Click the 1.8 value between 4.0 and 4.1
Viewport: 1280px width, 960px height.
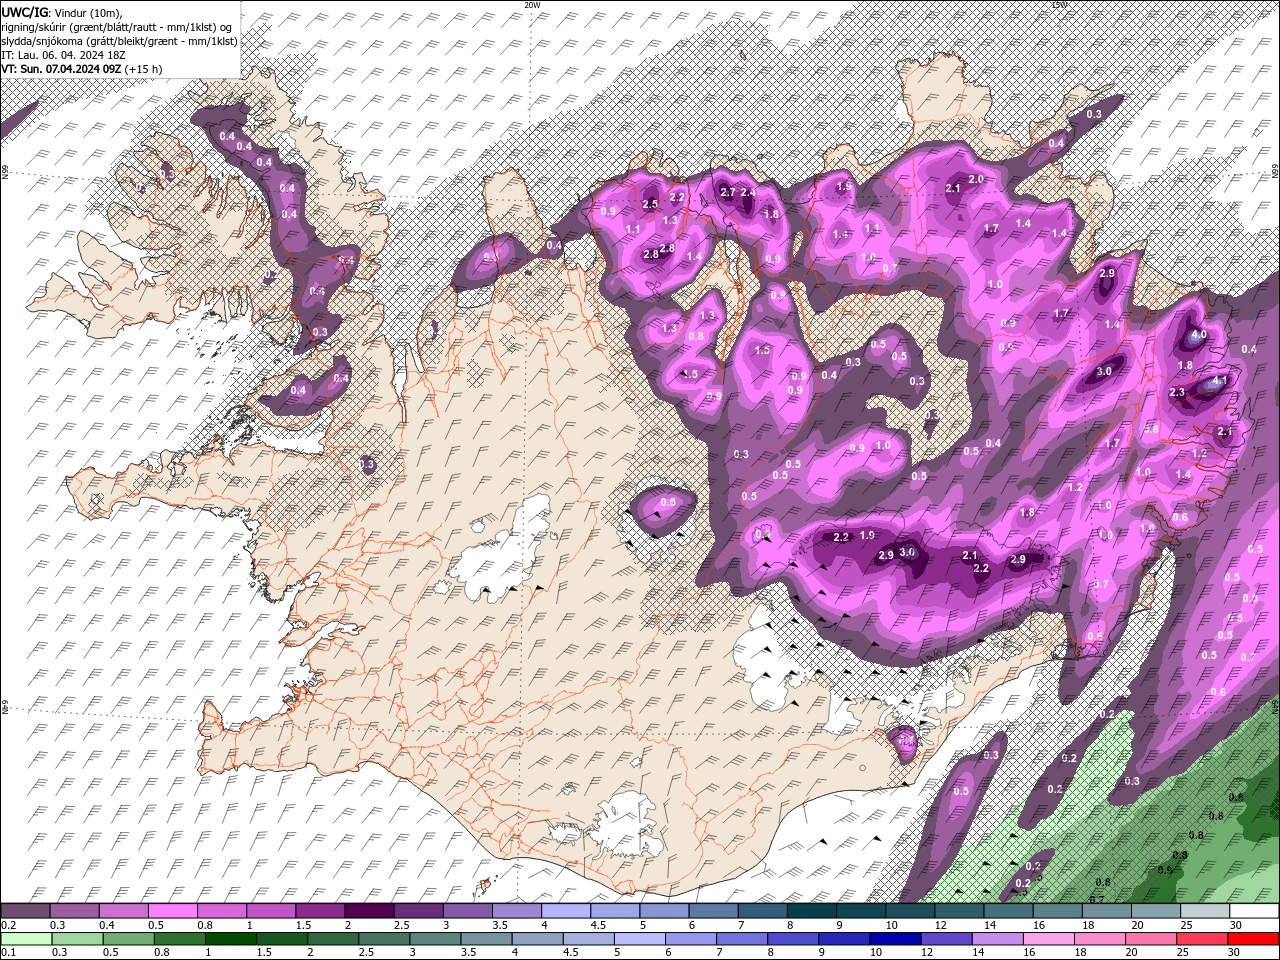point(1185,366)
